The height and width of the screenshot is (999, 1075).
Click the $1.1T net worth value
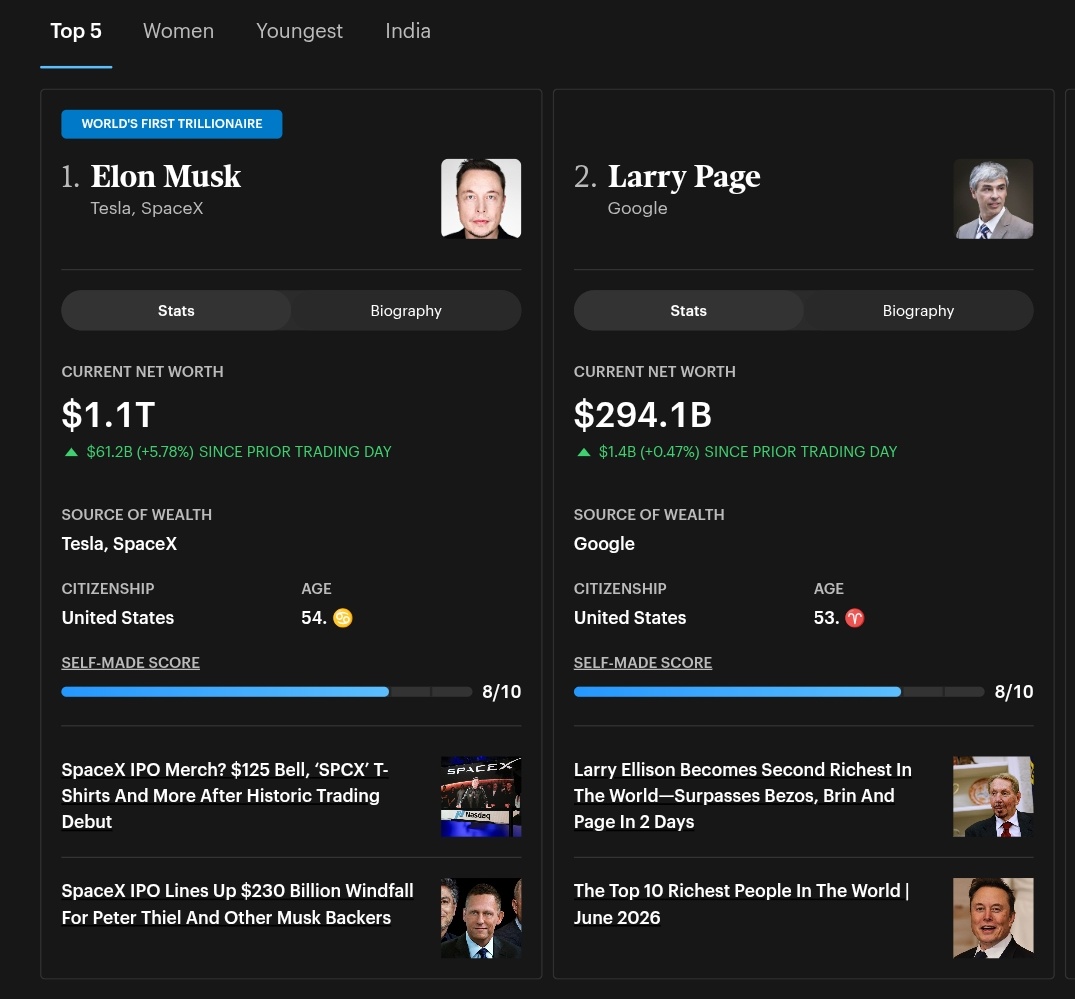pyautogui.click(x=108, y=415)
